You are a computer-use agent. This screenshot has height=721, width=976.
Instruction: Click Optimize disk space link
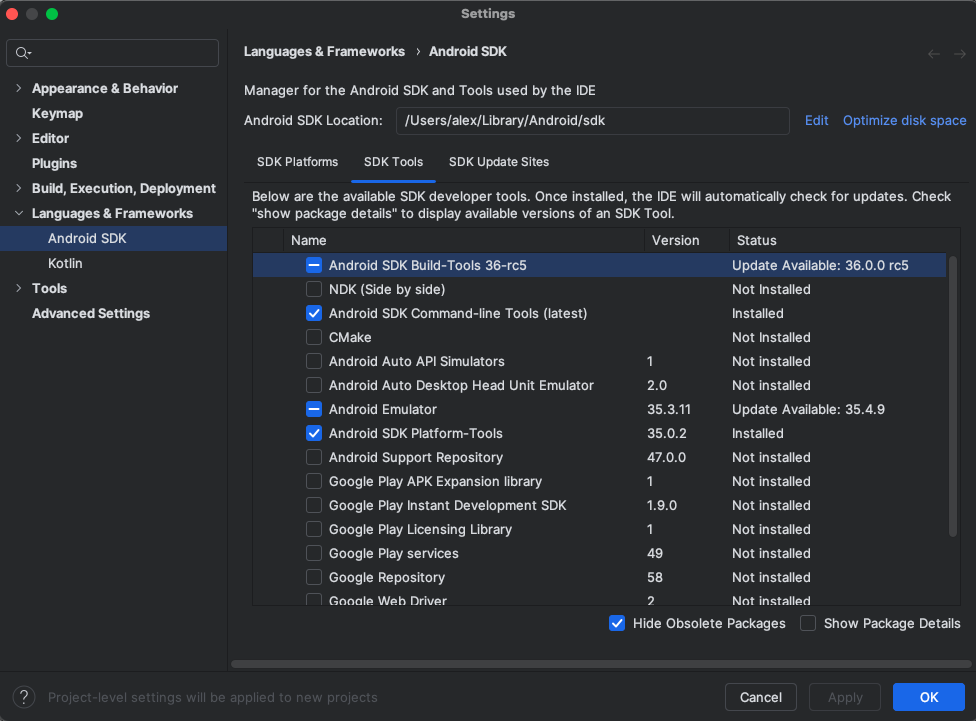click(x=904, y=120)
